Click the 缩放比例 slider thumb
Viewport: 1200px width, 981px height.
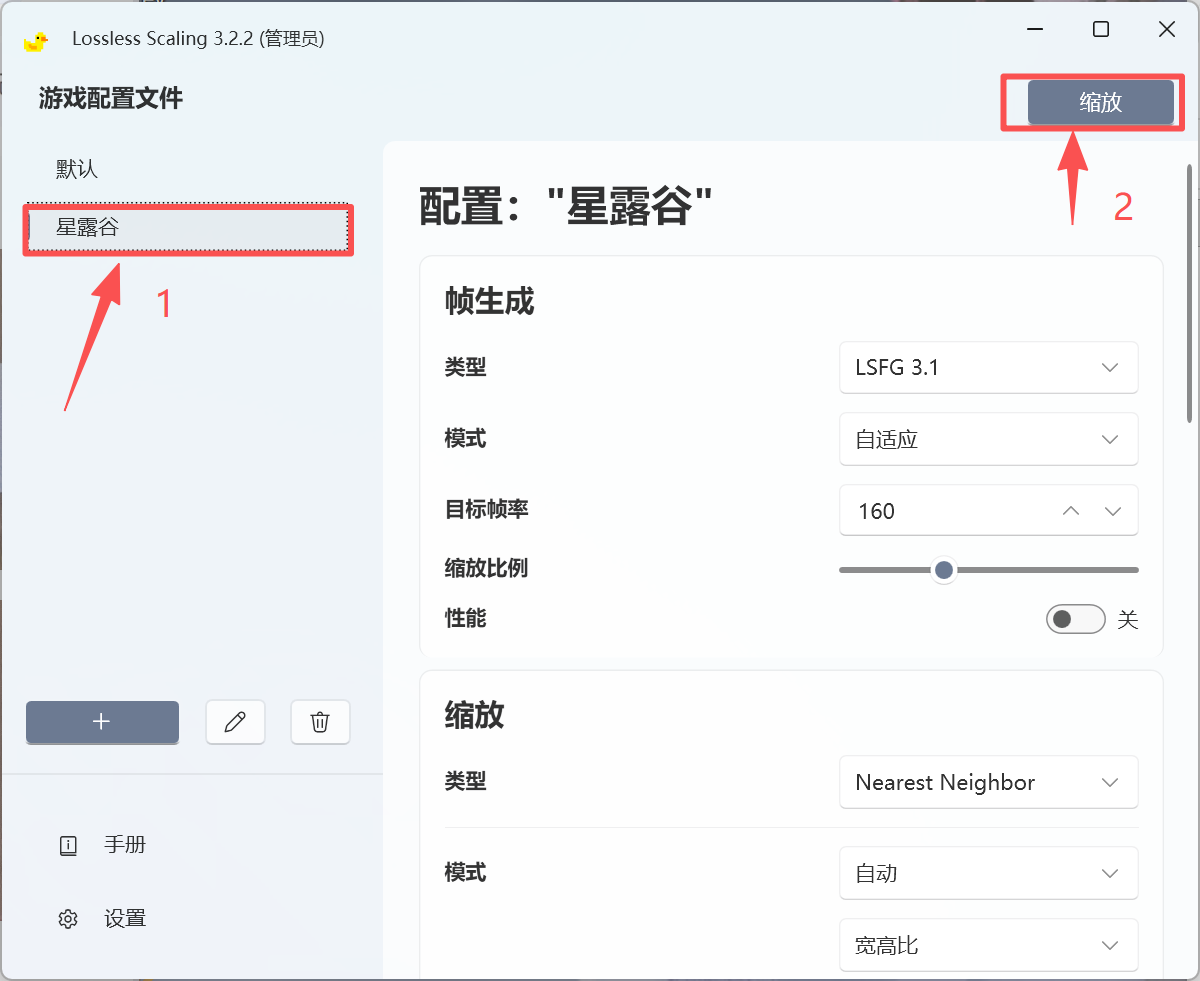click(x=943, y=570)
